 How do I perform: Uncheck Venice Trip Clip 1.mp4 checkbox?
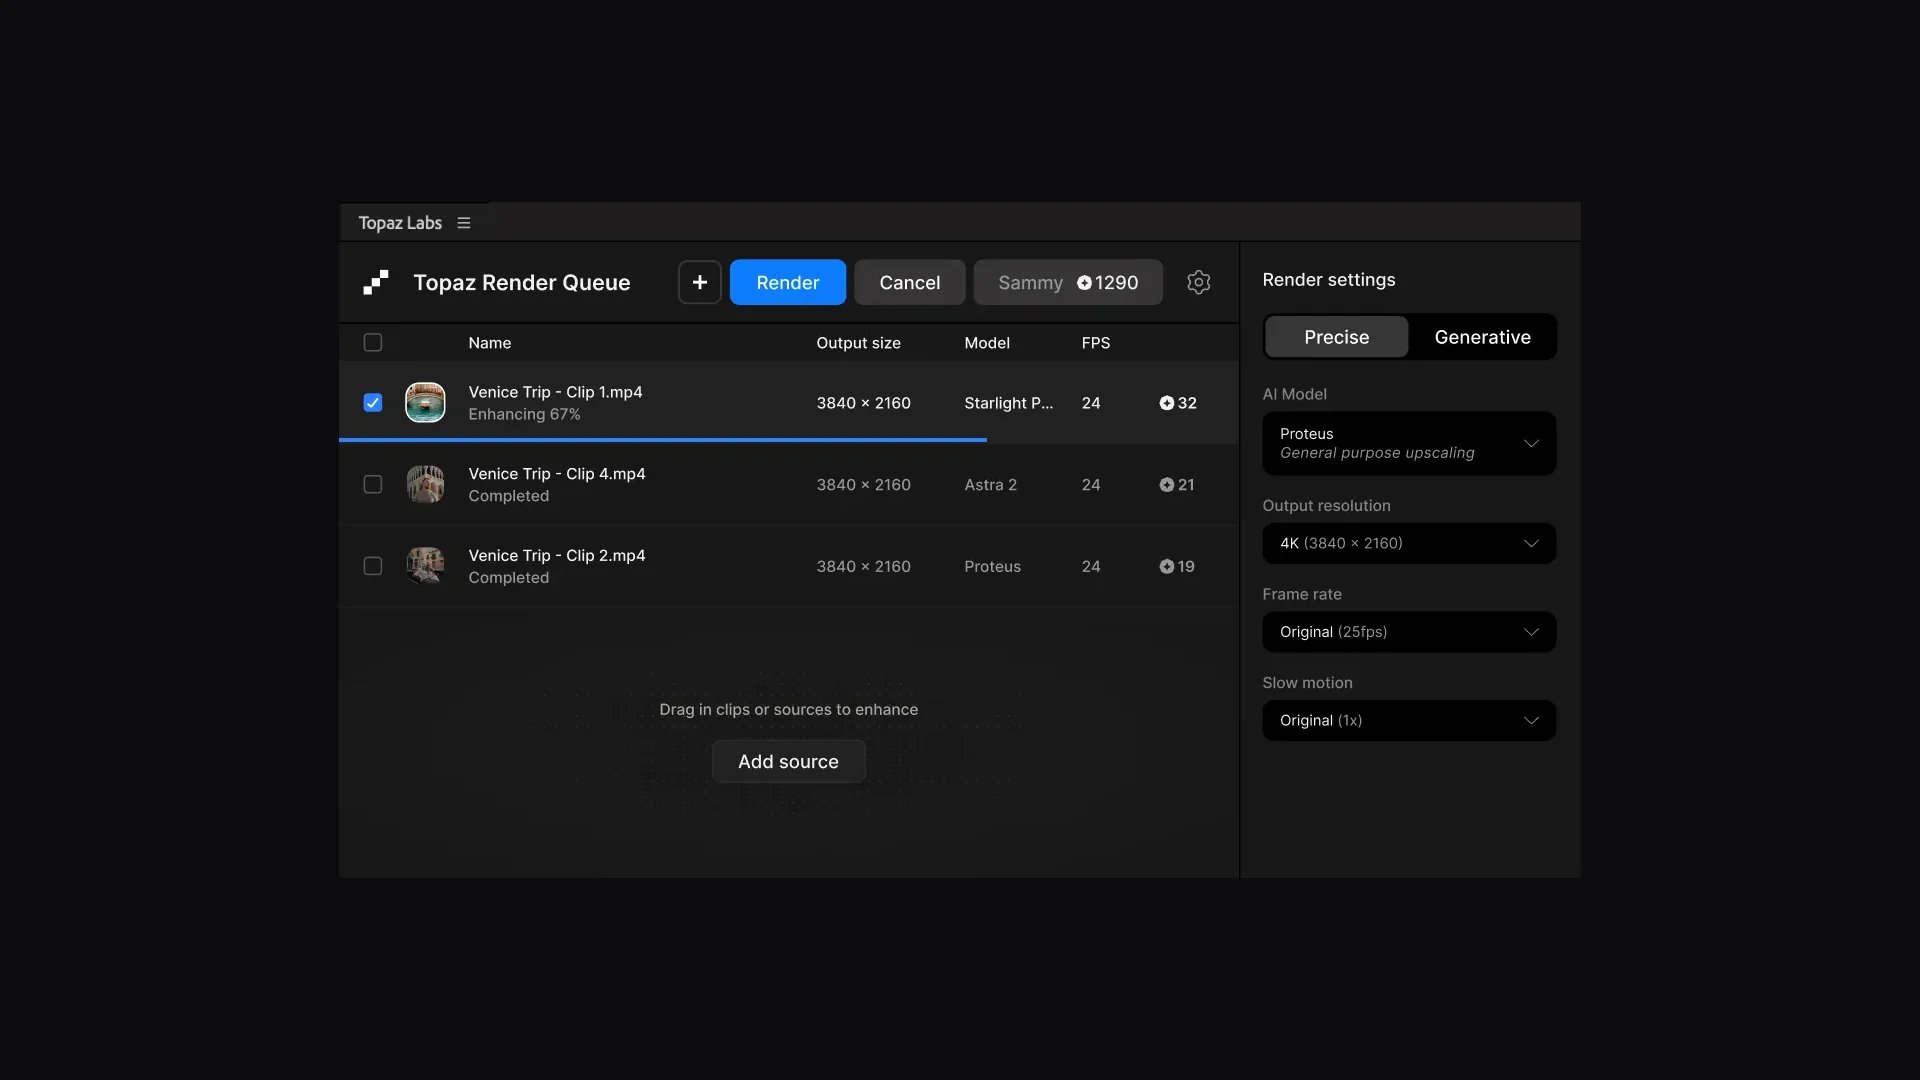(373, 403)
